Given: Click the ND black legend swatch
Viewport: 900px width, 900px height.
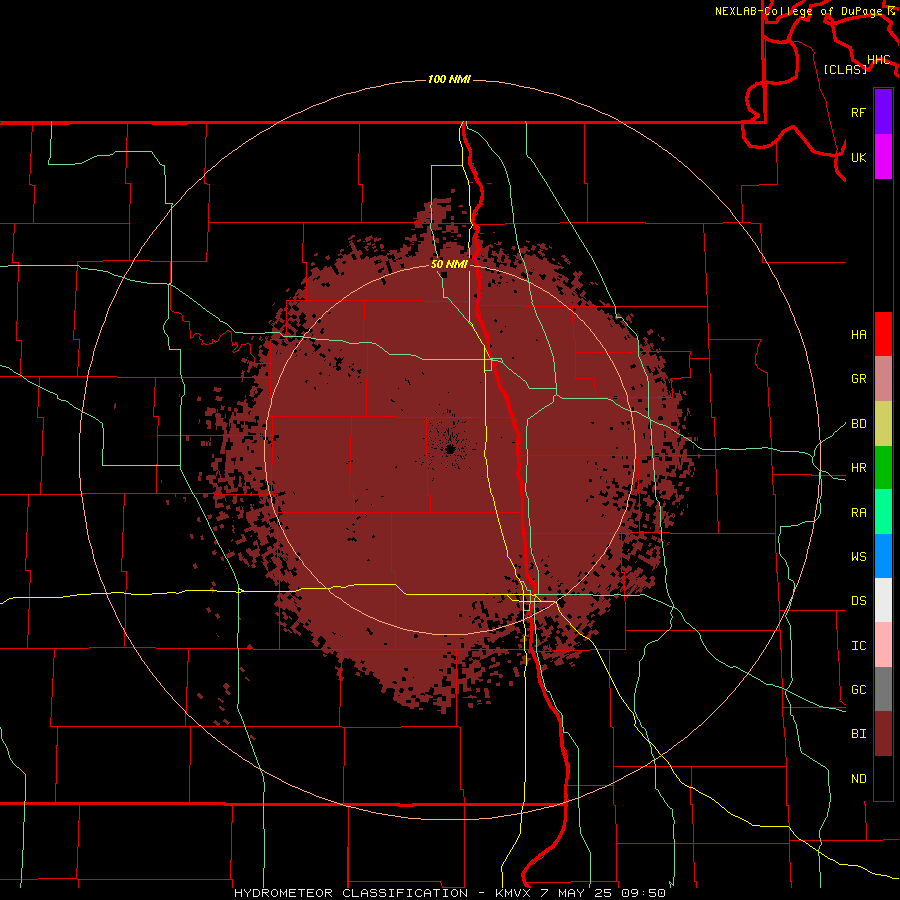Looking at the screenshot, I should tap(883, 778).
